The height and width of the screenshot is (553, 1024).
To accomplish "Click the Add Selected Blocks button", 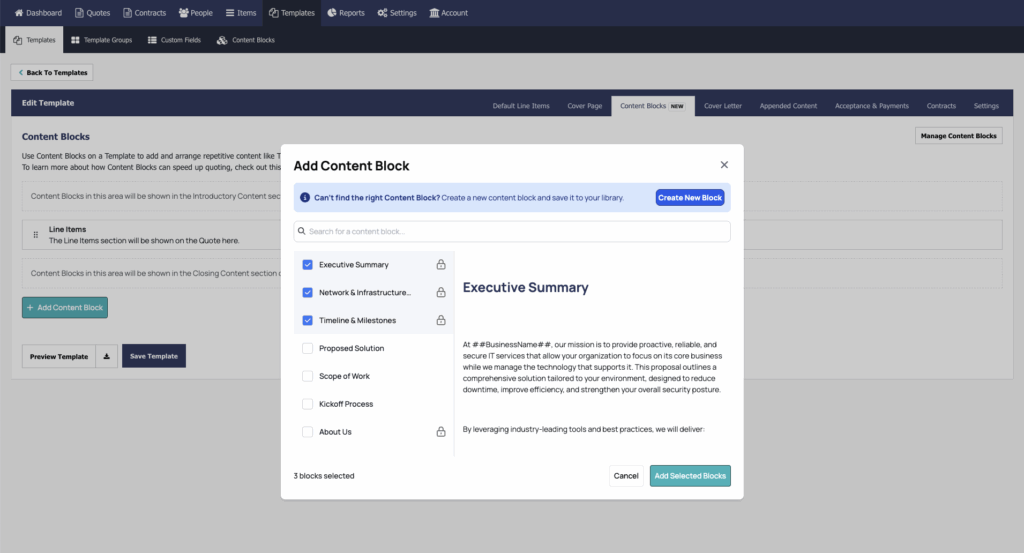I will (x=690, y=476).
